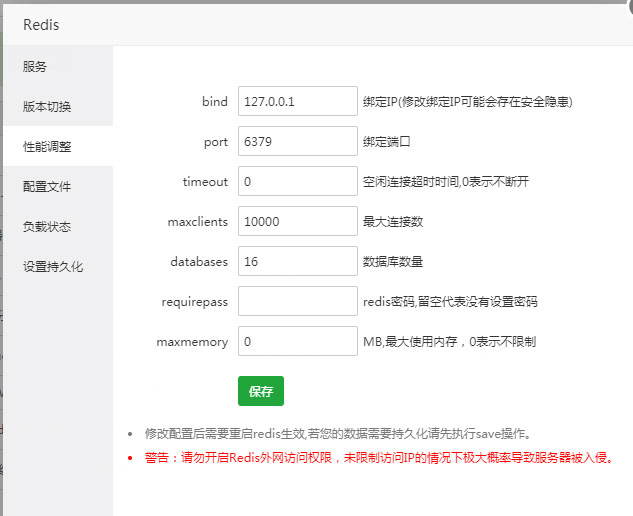Click the 绑定IP description beside bind

tap(467, 102)
